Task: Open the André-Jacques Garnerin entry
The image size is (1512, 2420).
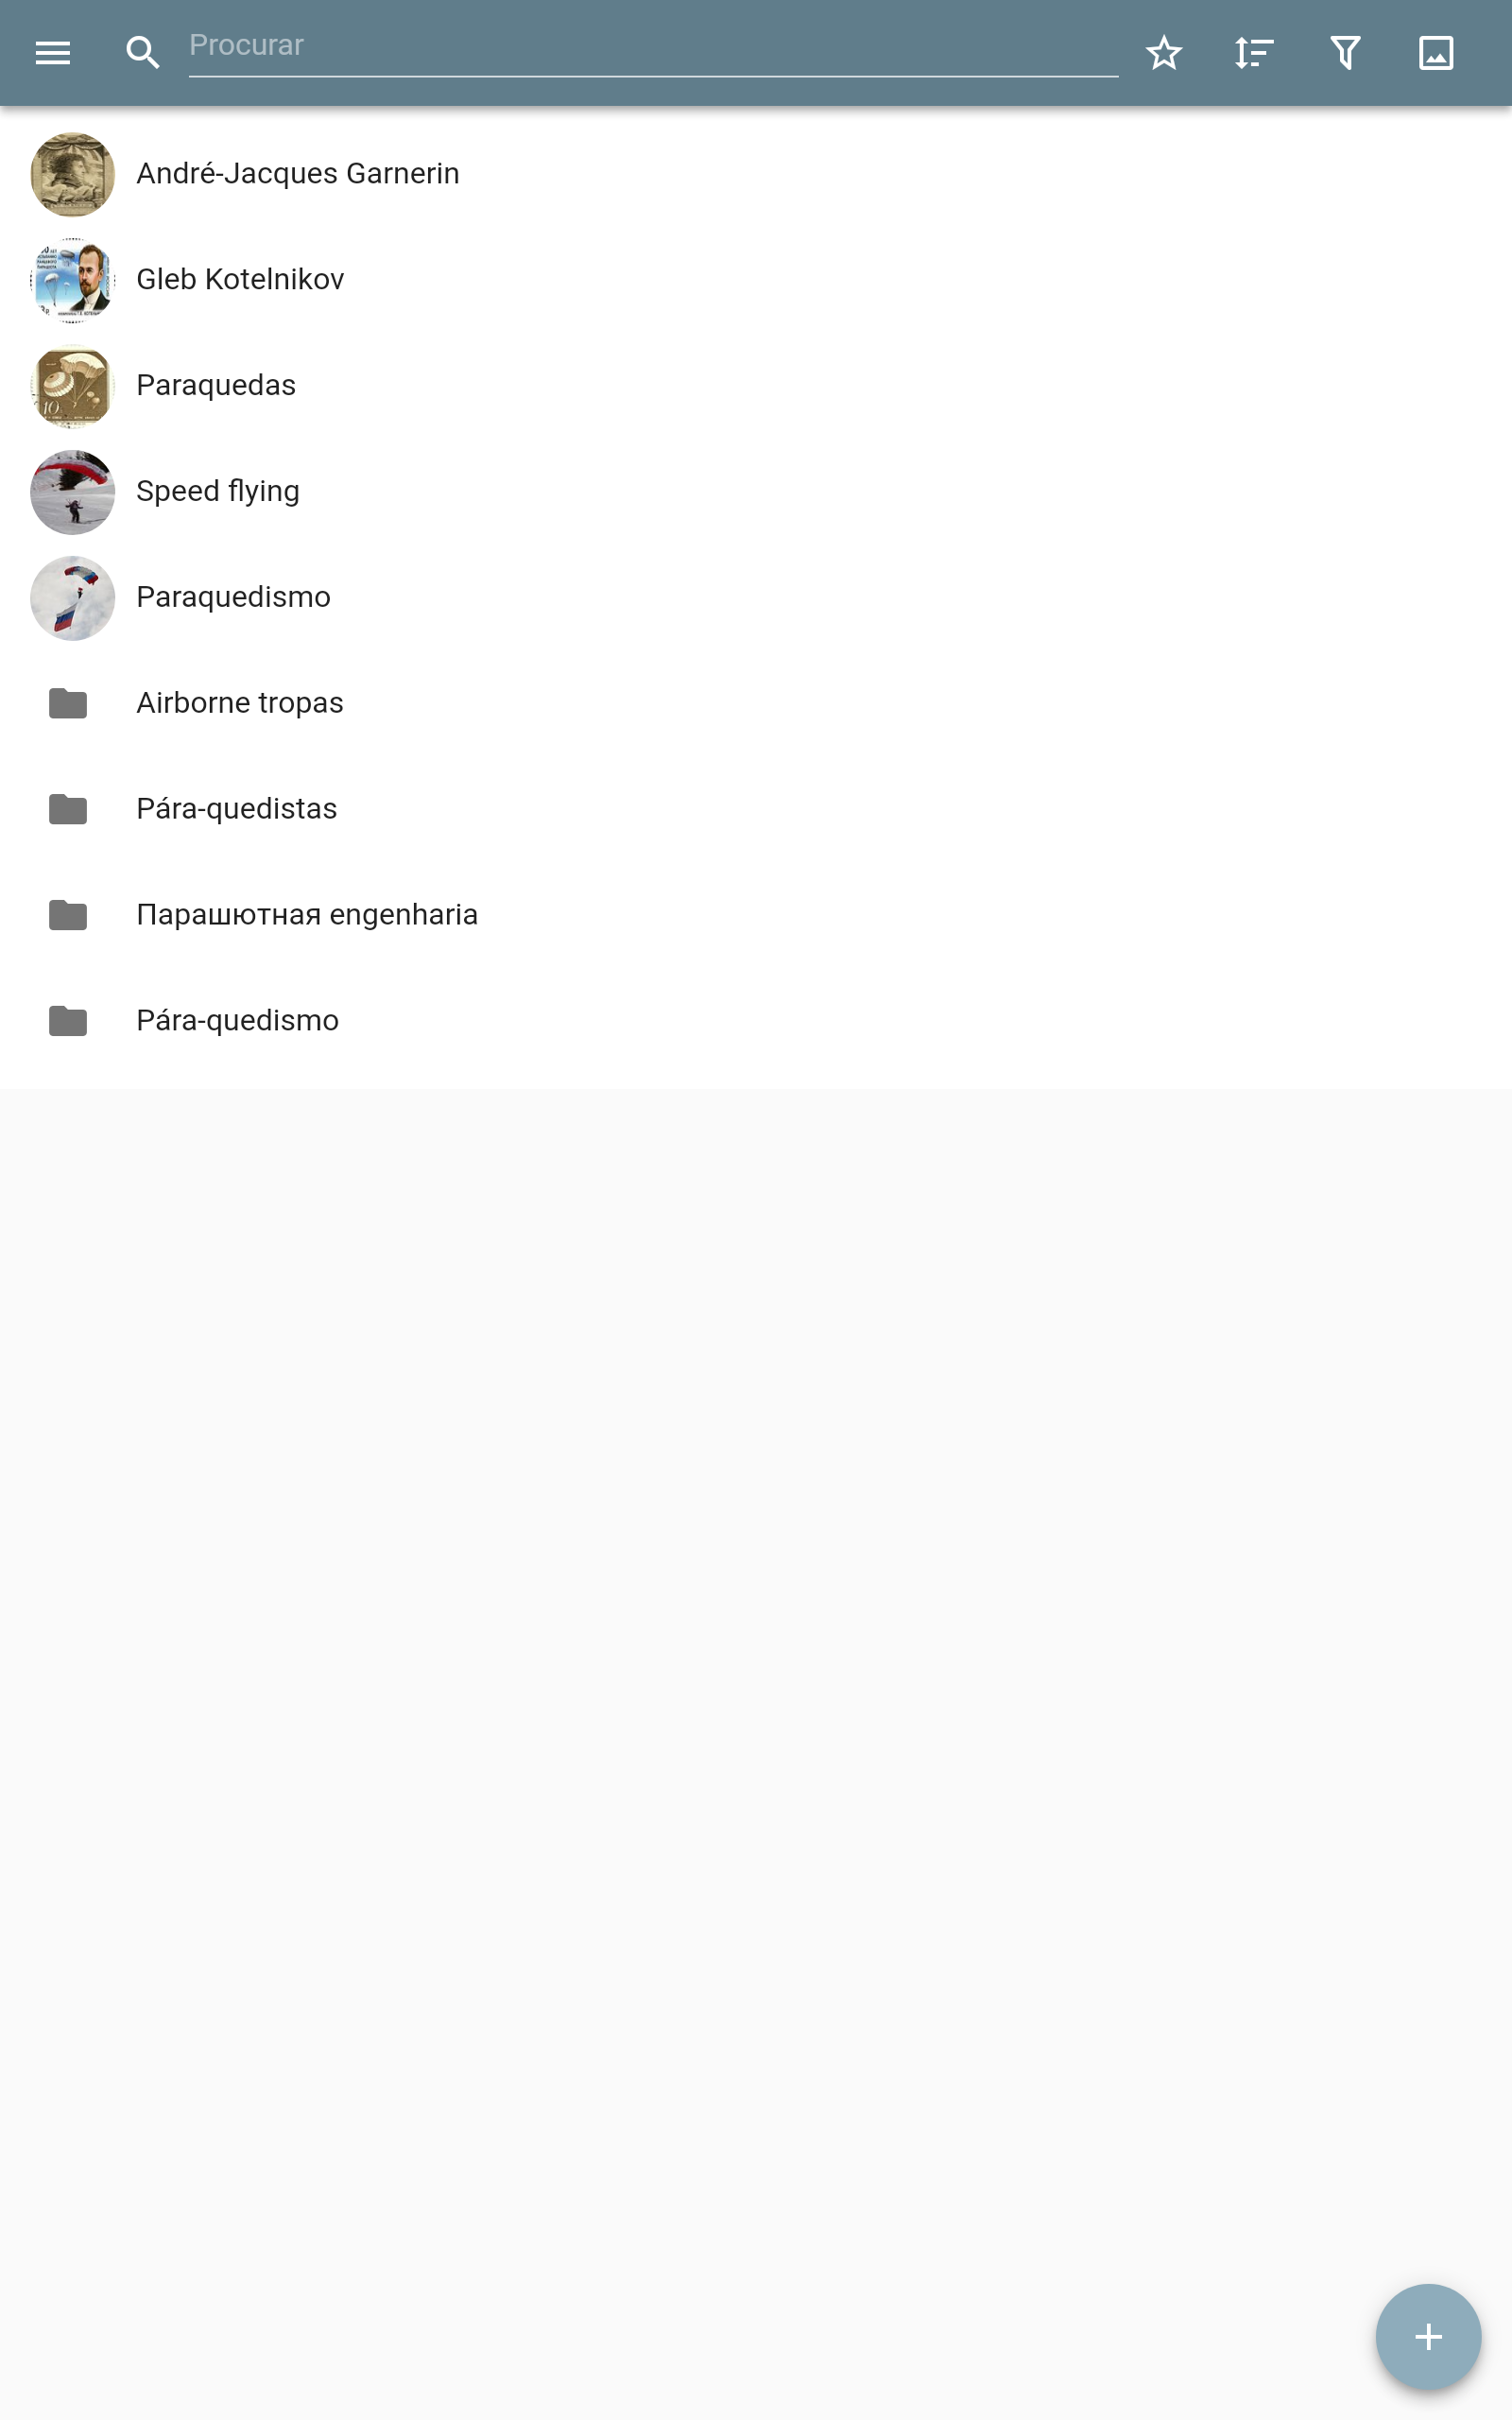Action: tap(756, 174)
